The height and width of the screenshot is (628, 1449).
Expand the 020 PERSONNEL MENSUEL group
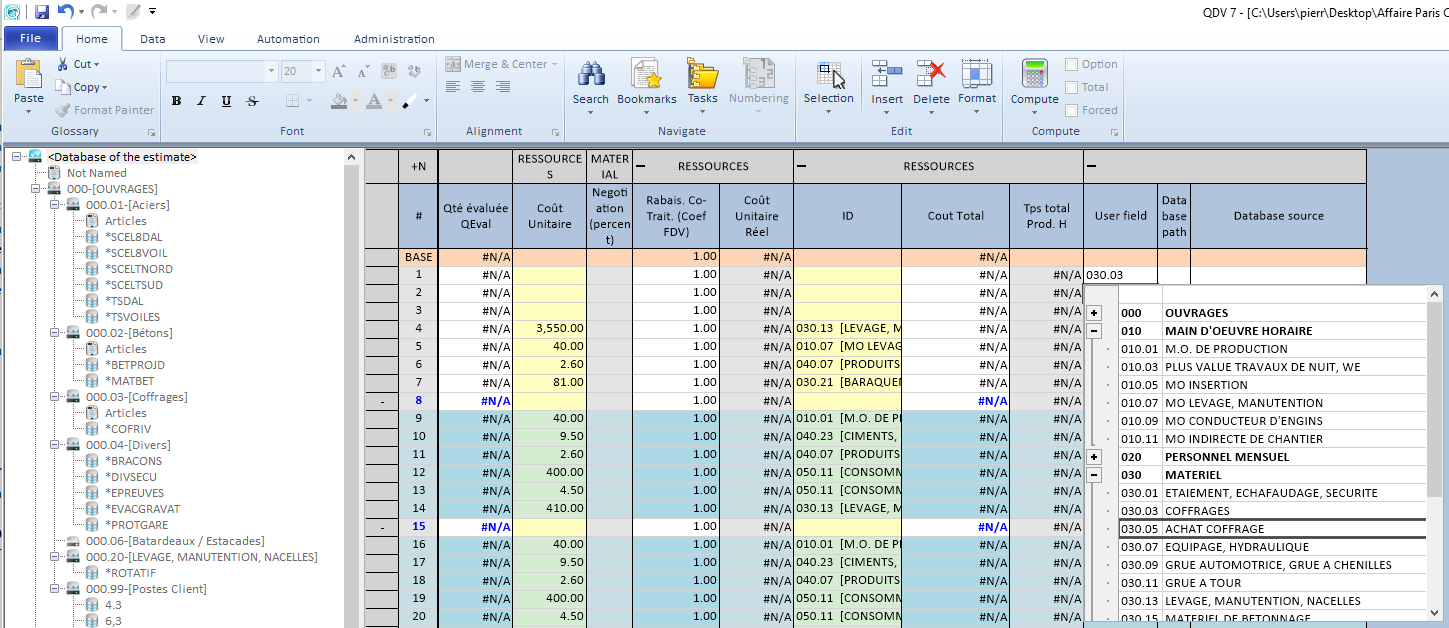(1094, 457)
